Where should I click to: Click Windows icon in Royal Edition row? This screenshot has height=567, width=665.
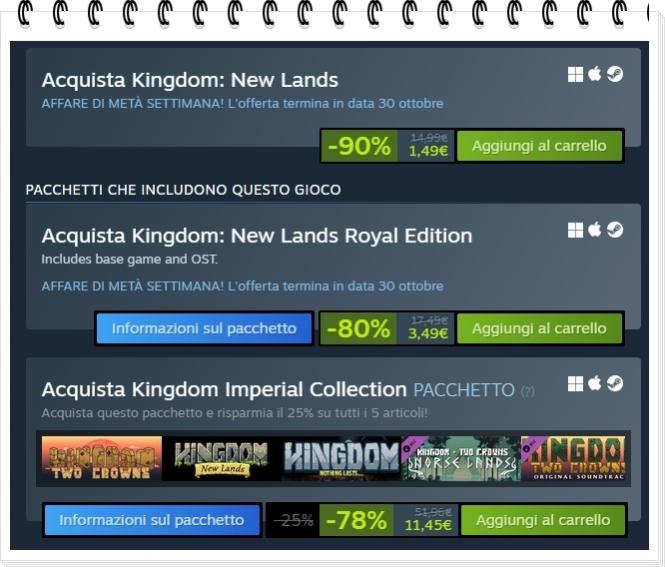575,231
